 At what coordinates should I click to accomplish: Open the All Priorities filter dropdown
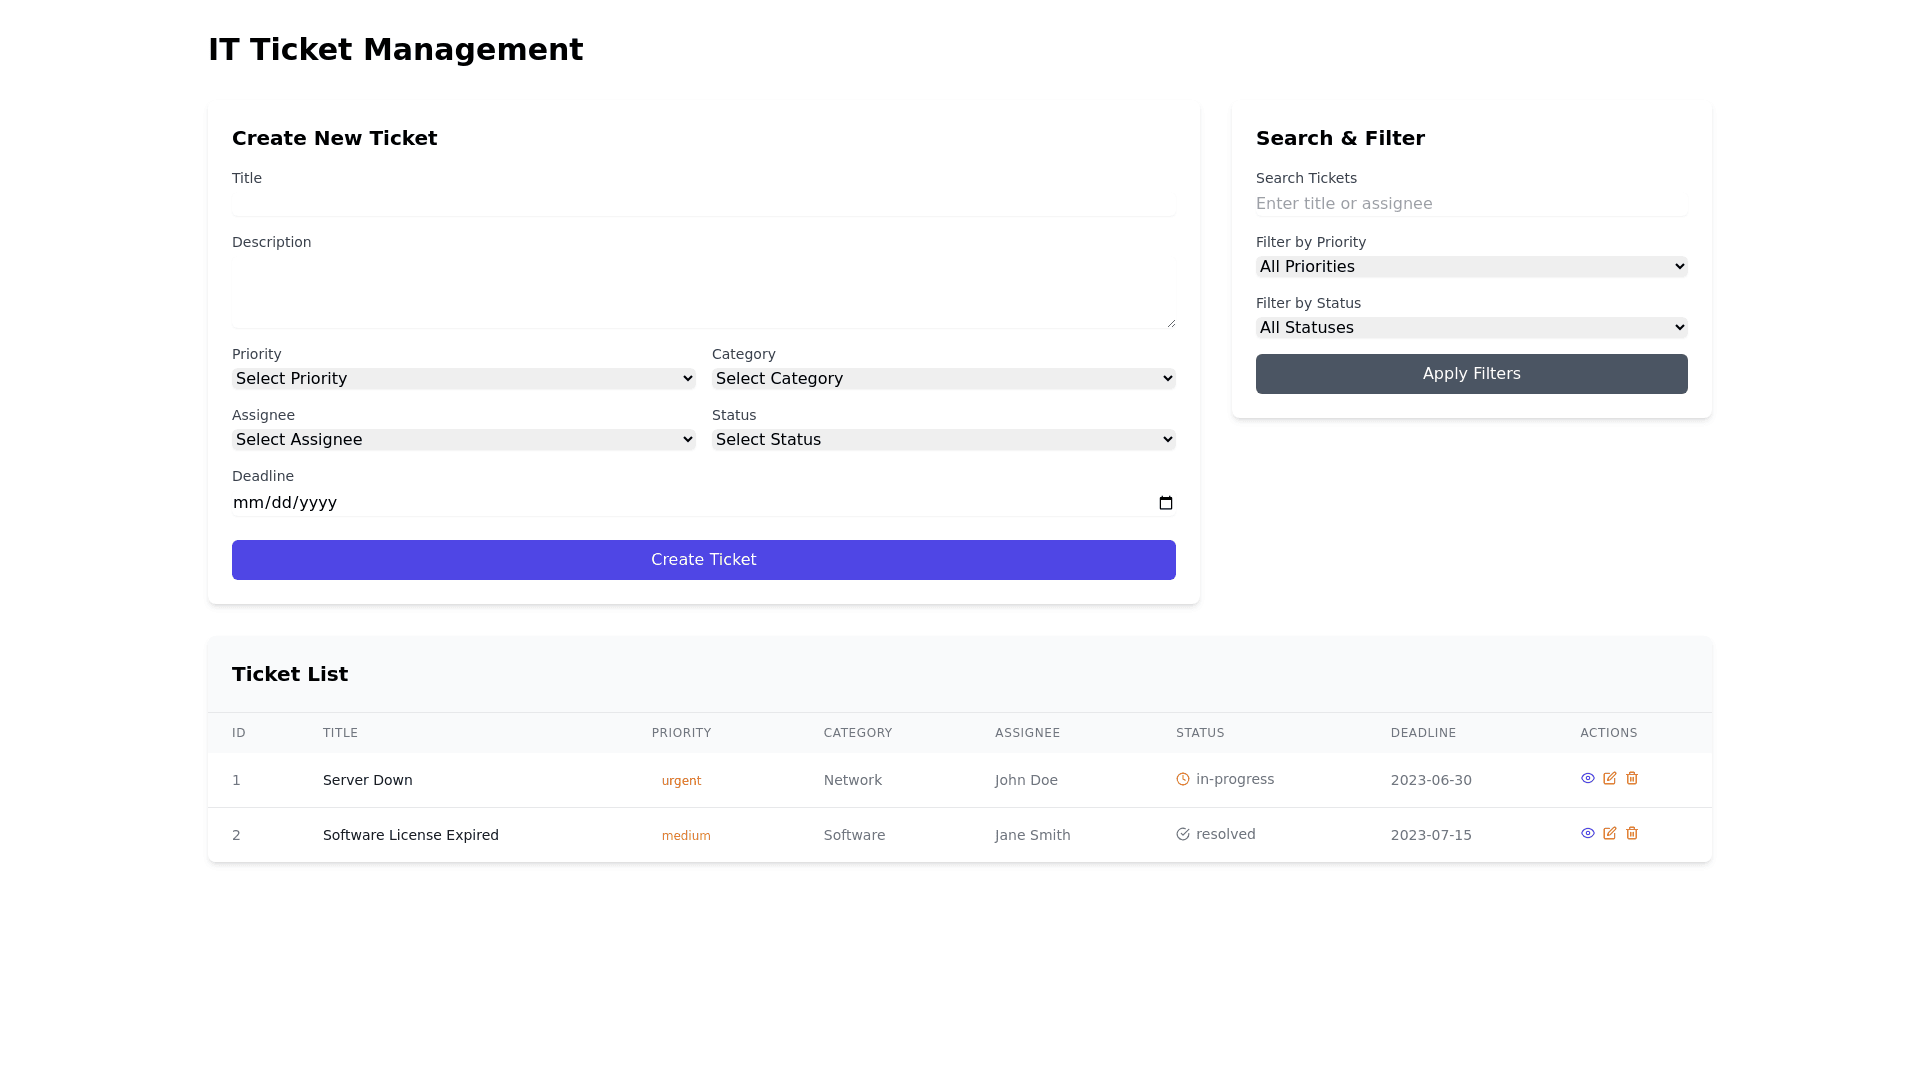point(1471,267)
